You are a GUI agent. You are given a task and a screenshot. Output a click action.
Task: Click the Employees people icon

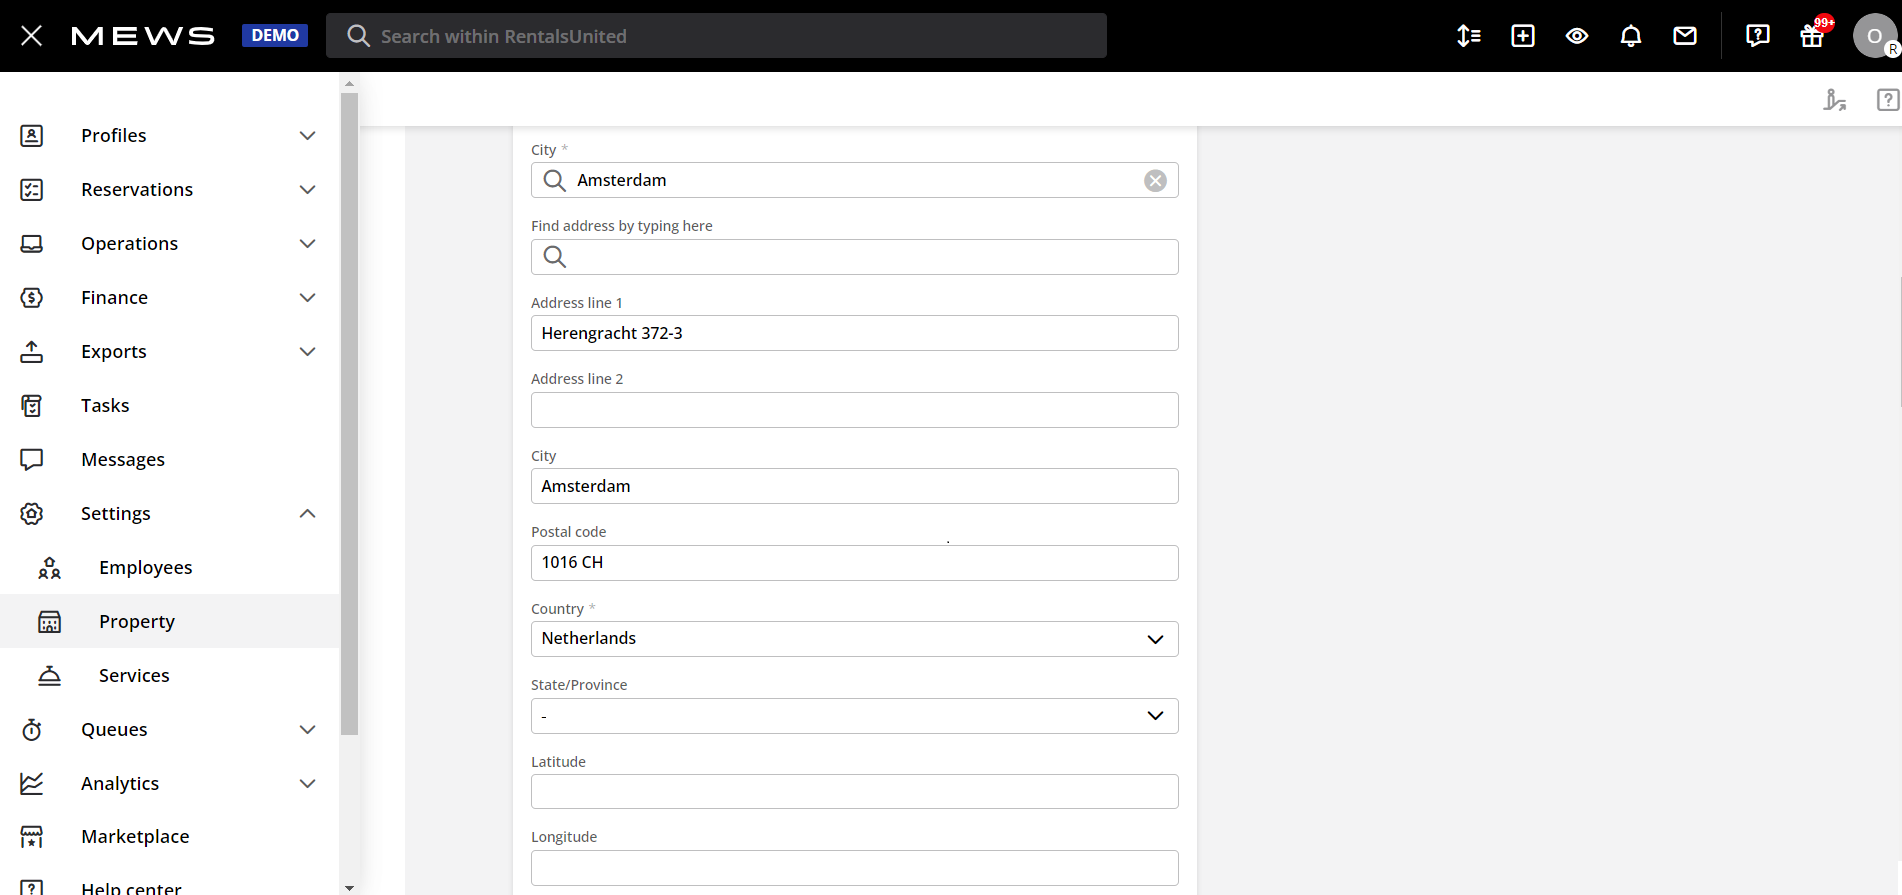[x=50, y=567]
